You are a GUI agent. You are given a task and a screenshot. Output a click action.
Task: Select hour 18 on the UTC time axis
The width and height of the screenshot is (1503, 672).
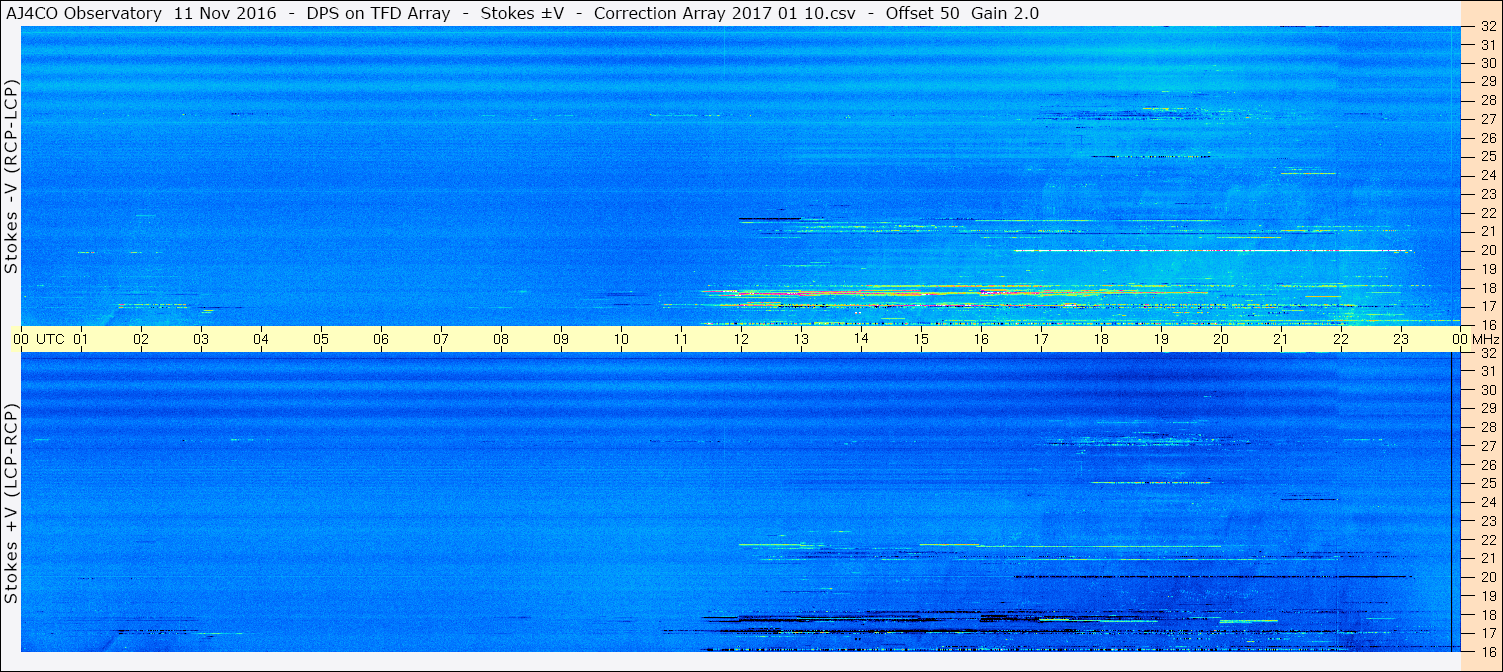coord(1101,339)
